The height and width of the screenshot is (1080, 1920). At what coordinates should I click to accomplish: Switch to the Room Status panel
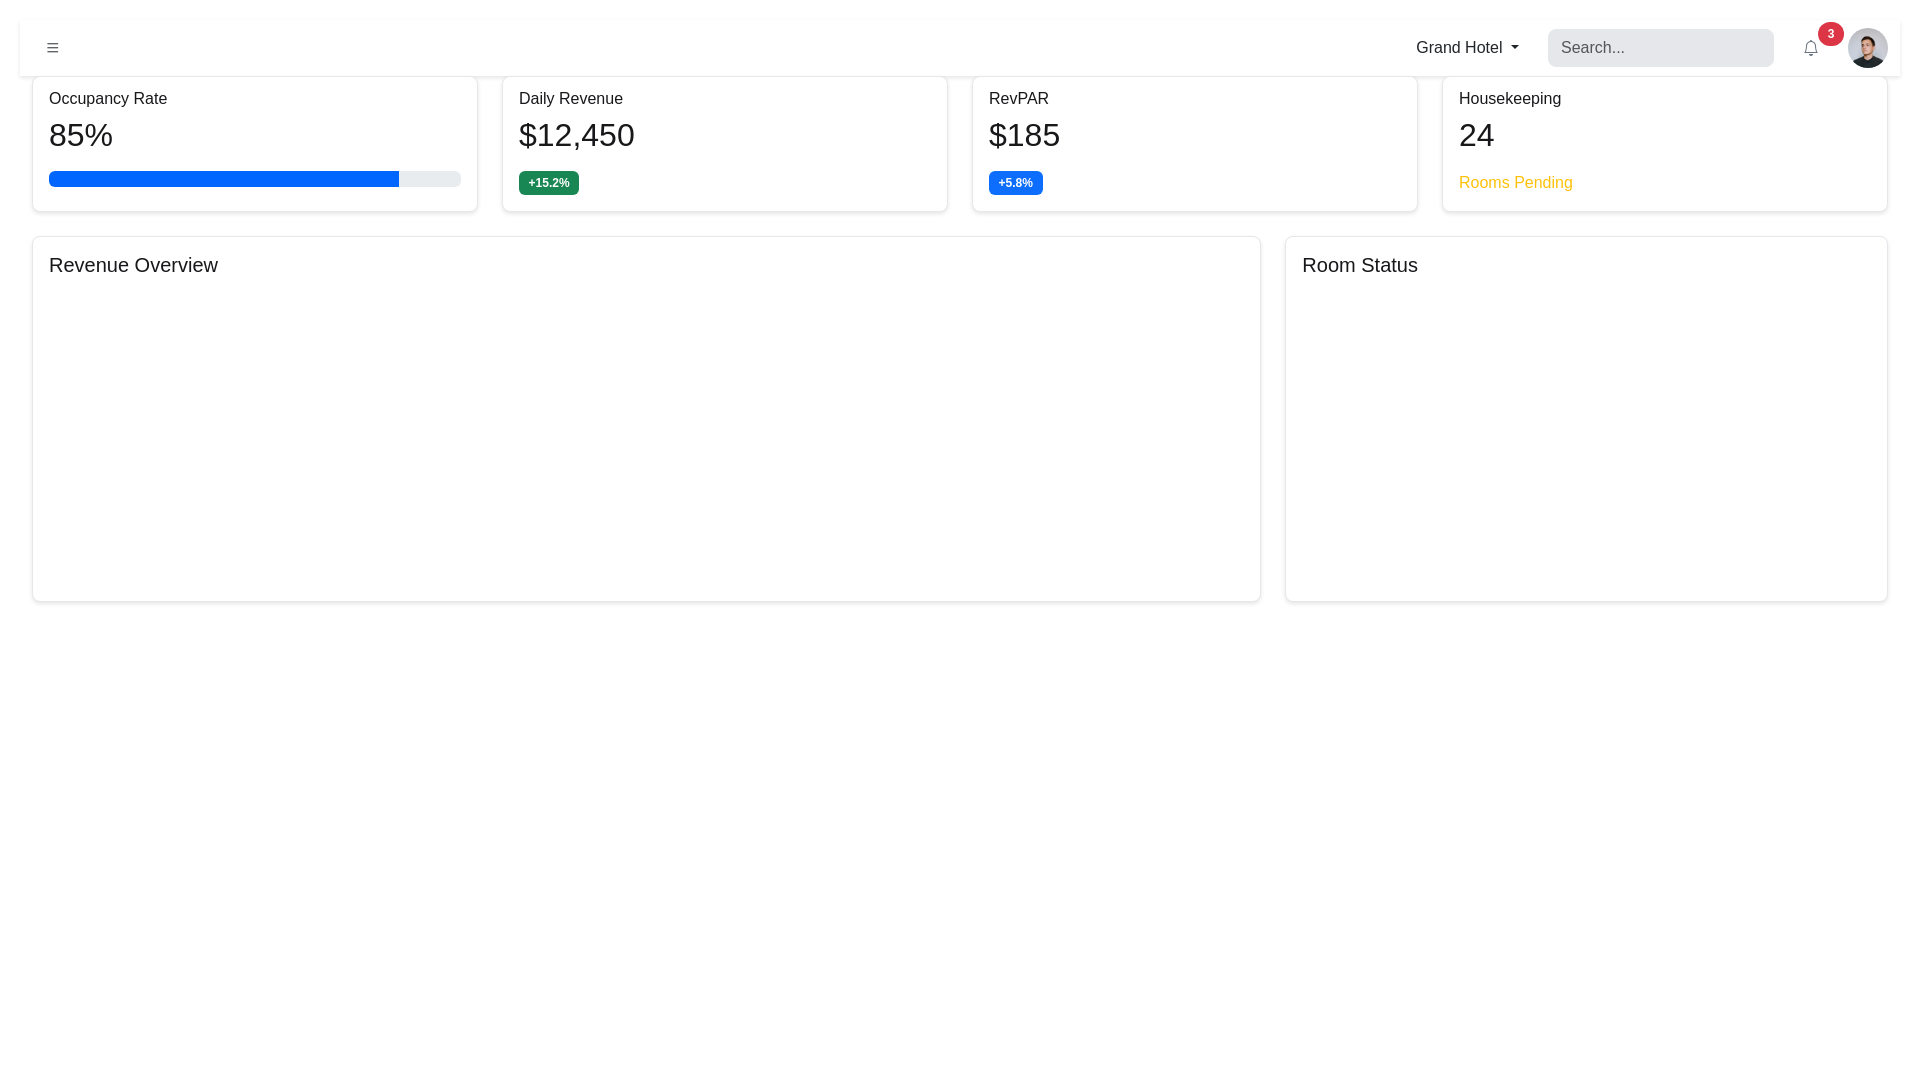tap(1359, 265)
